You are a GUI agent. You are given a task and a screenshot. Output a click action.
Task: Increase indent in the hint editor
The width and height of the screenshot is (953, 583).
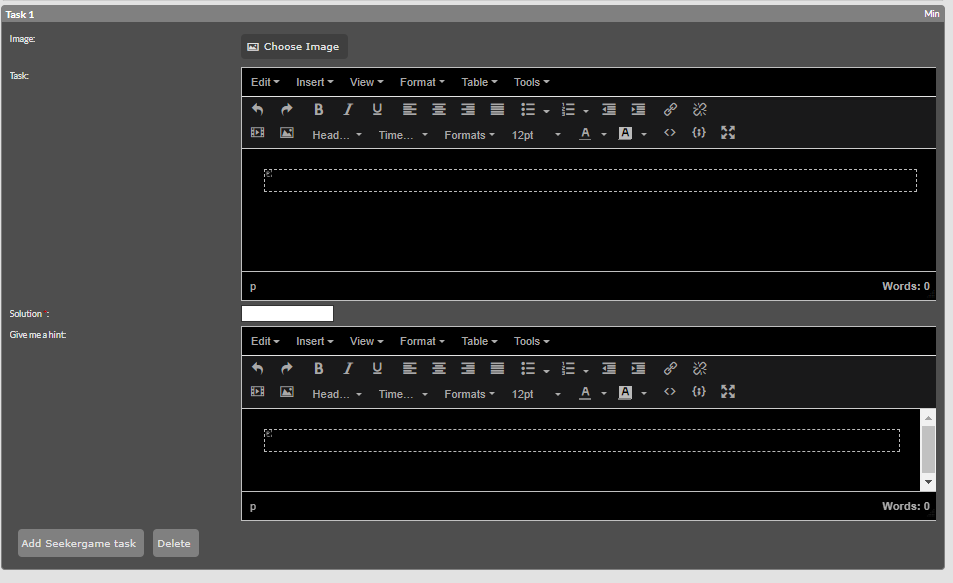pos(638,368)
